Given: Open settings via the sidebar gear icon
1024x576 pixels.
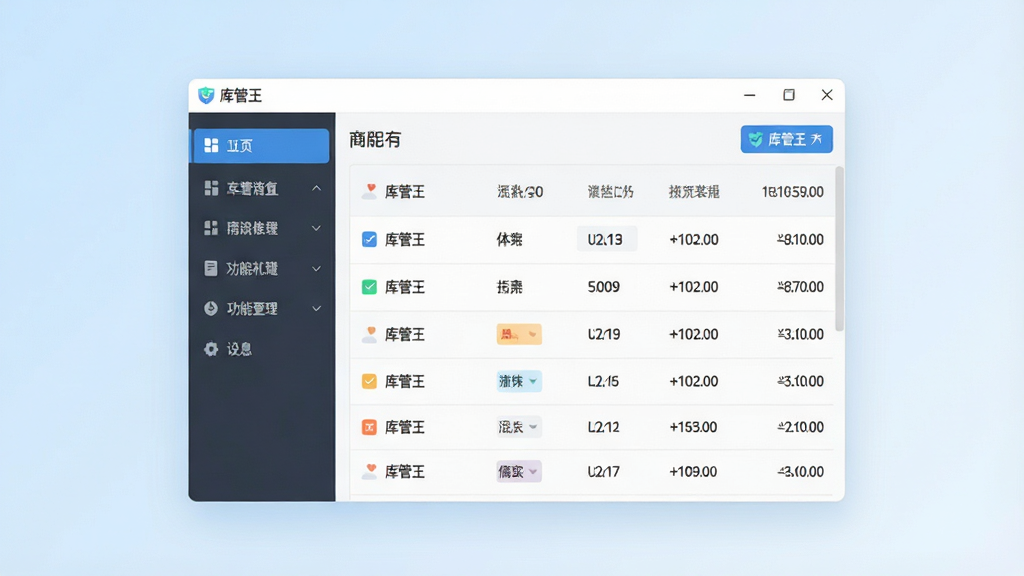Looking at the screenshot, I should [x=210, y=349].
